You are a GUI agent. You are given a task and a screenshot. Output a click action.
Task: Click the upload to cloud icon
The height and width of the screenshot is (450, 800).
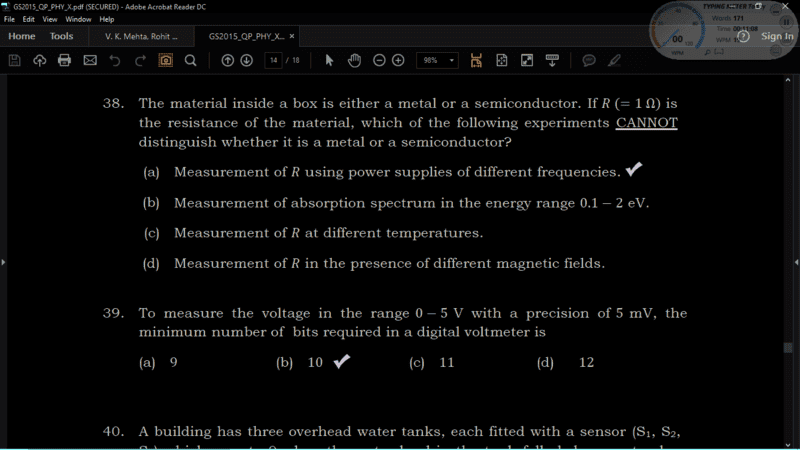click(x=39, y=60)
